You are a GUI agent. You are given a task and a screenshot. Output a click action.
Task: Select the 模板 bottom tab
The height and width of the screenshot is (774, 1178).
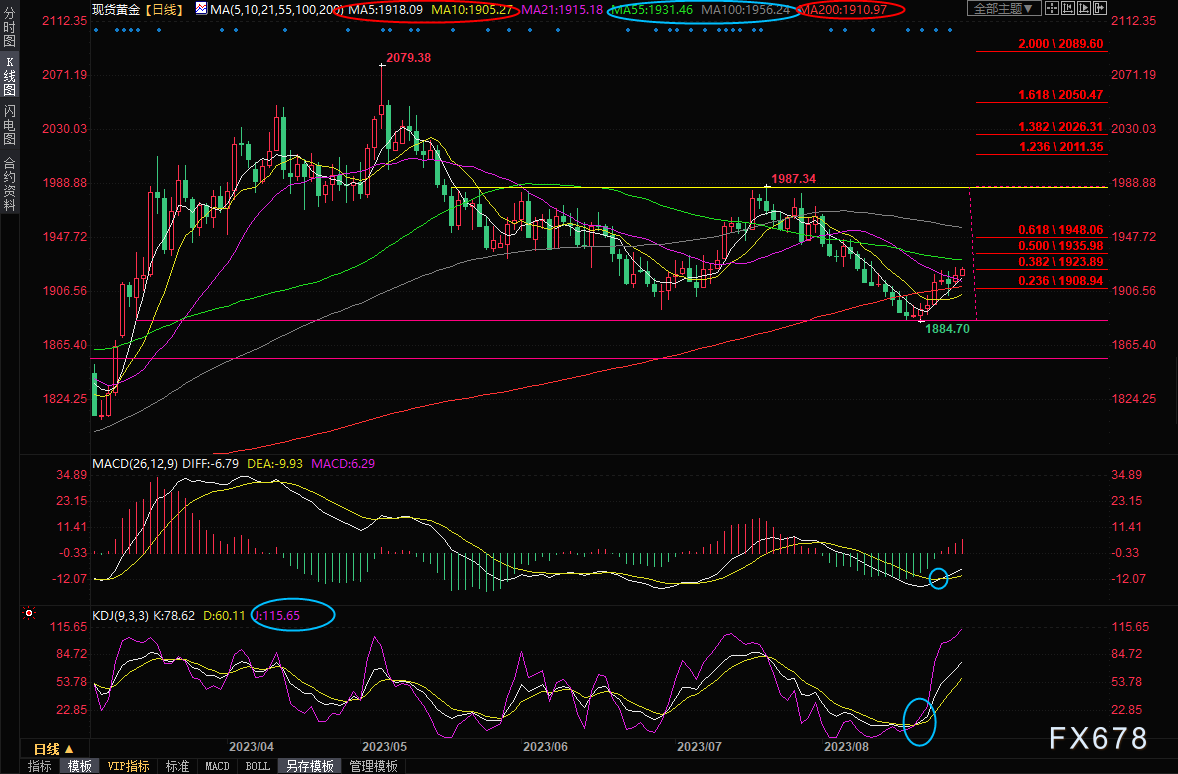click(79, 766)
